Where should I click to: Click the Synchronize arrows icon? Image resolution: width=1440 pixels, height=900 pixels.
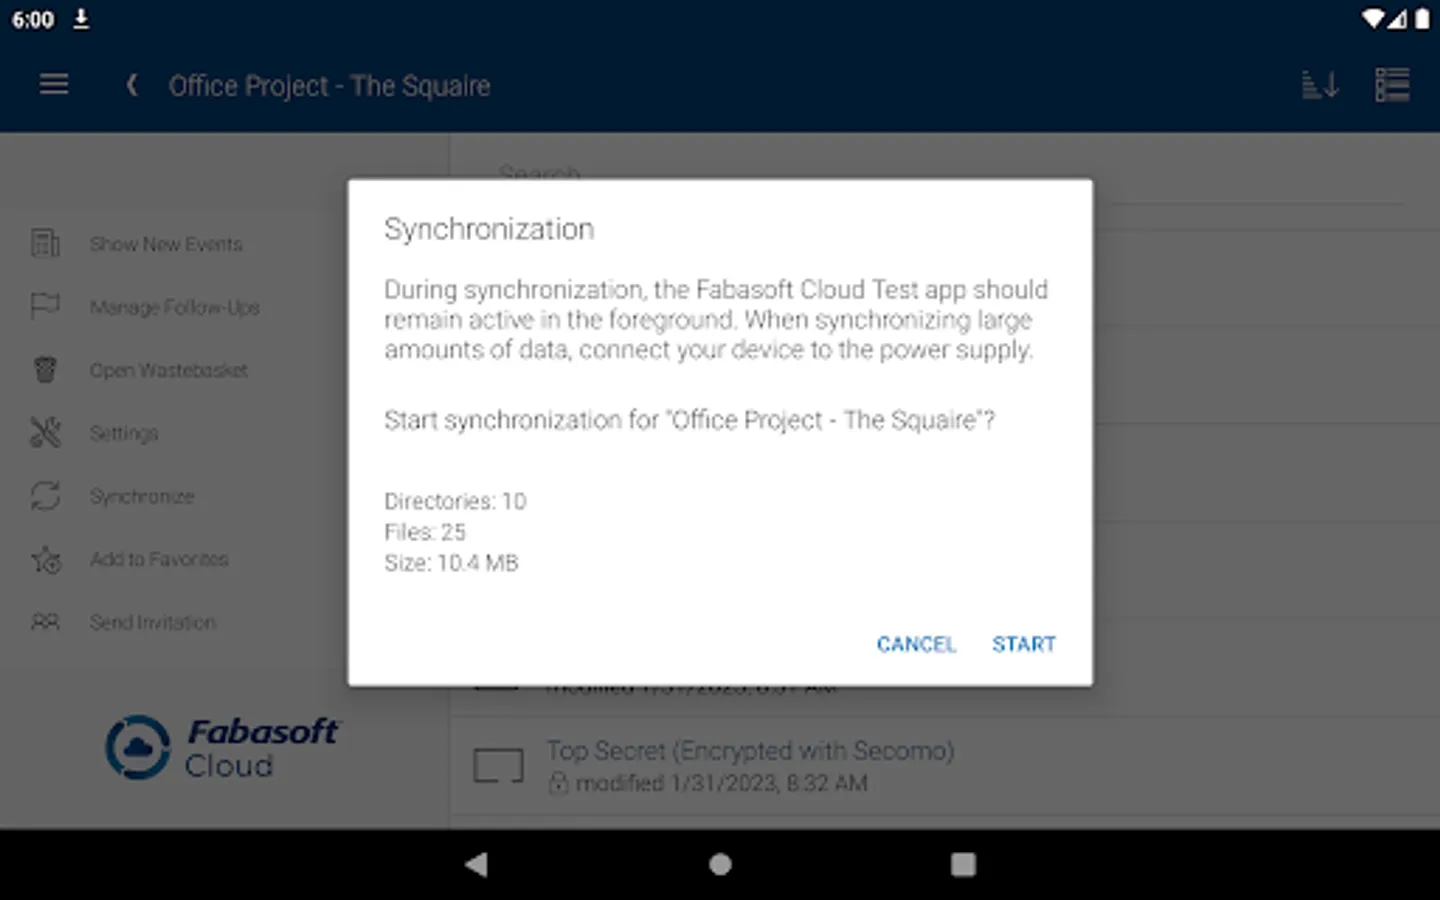pos(45,495)
